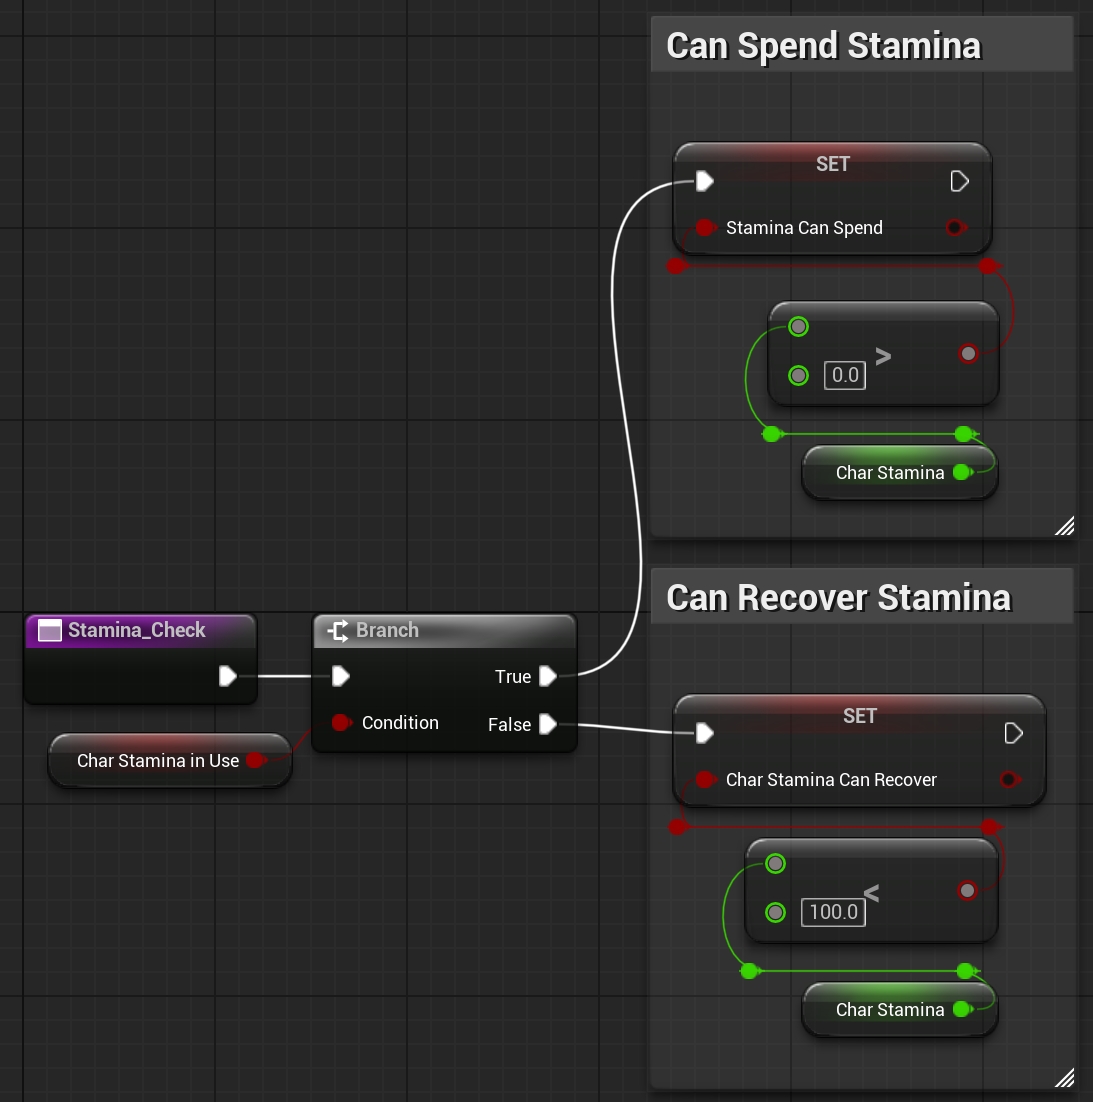Click the Stamina Can Spend red input pin
Screen dimensions: 1093x1102
click(x=705, y=228)
